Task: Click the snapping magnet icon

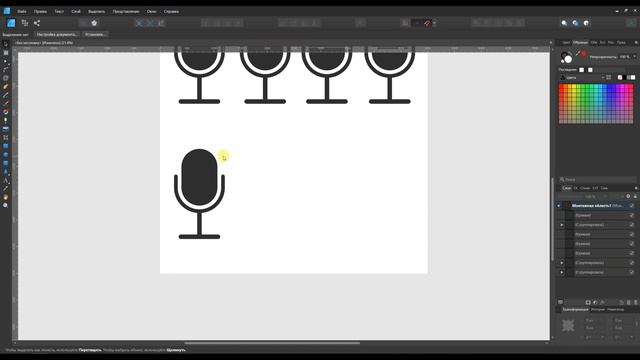Action: 427,23
